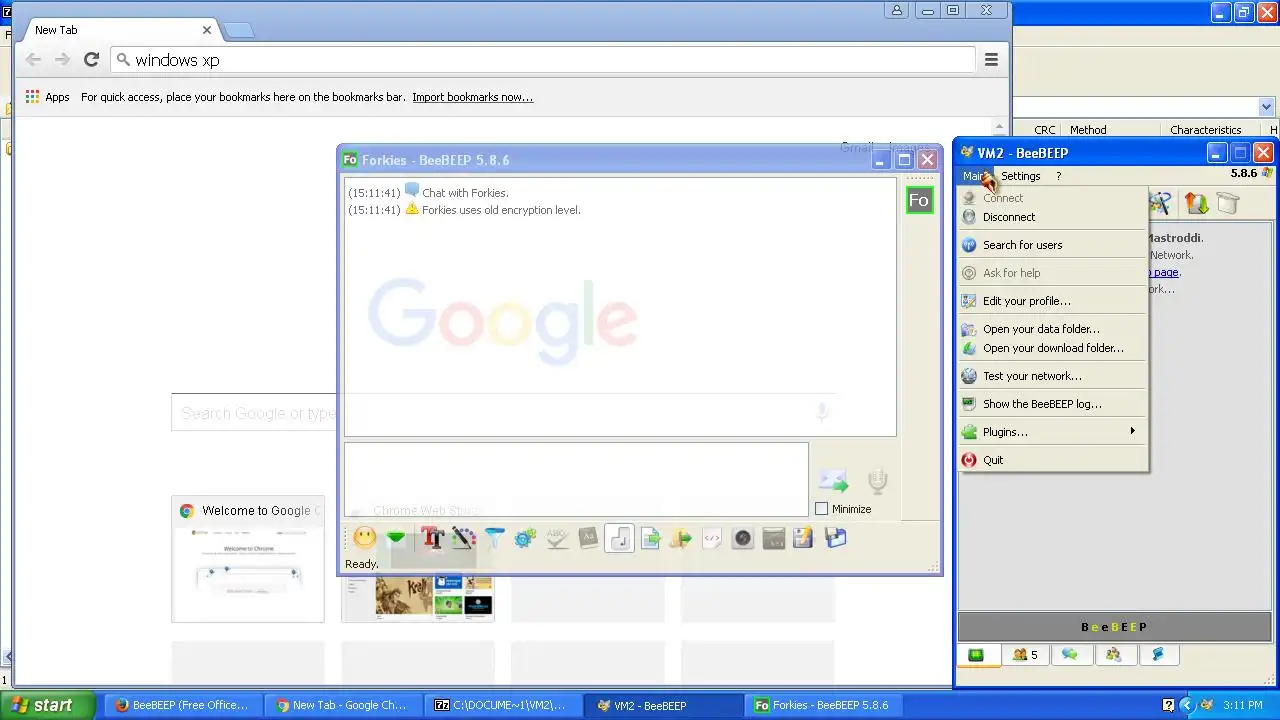This screenshot has height=720, width=1280.
Task: Open chat settings gear icon
Action: tap(525, 538)
